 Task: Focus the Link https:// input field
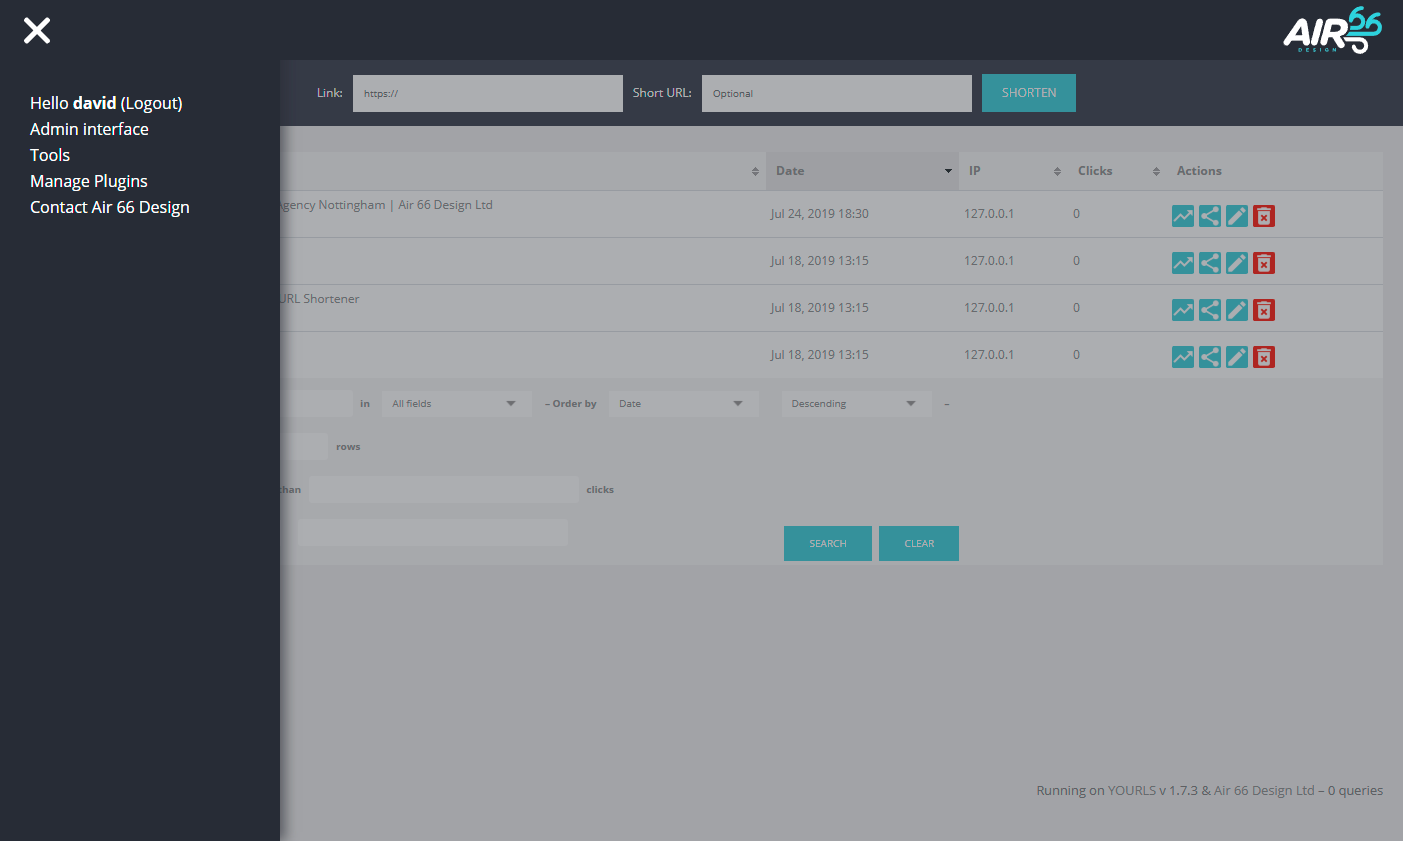coord(487,93)
